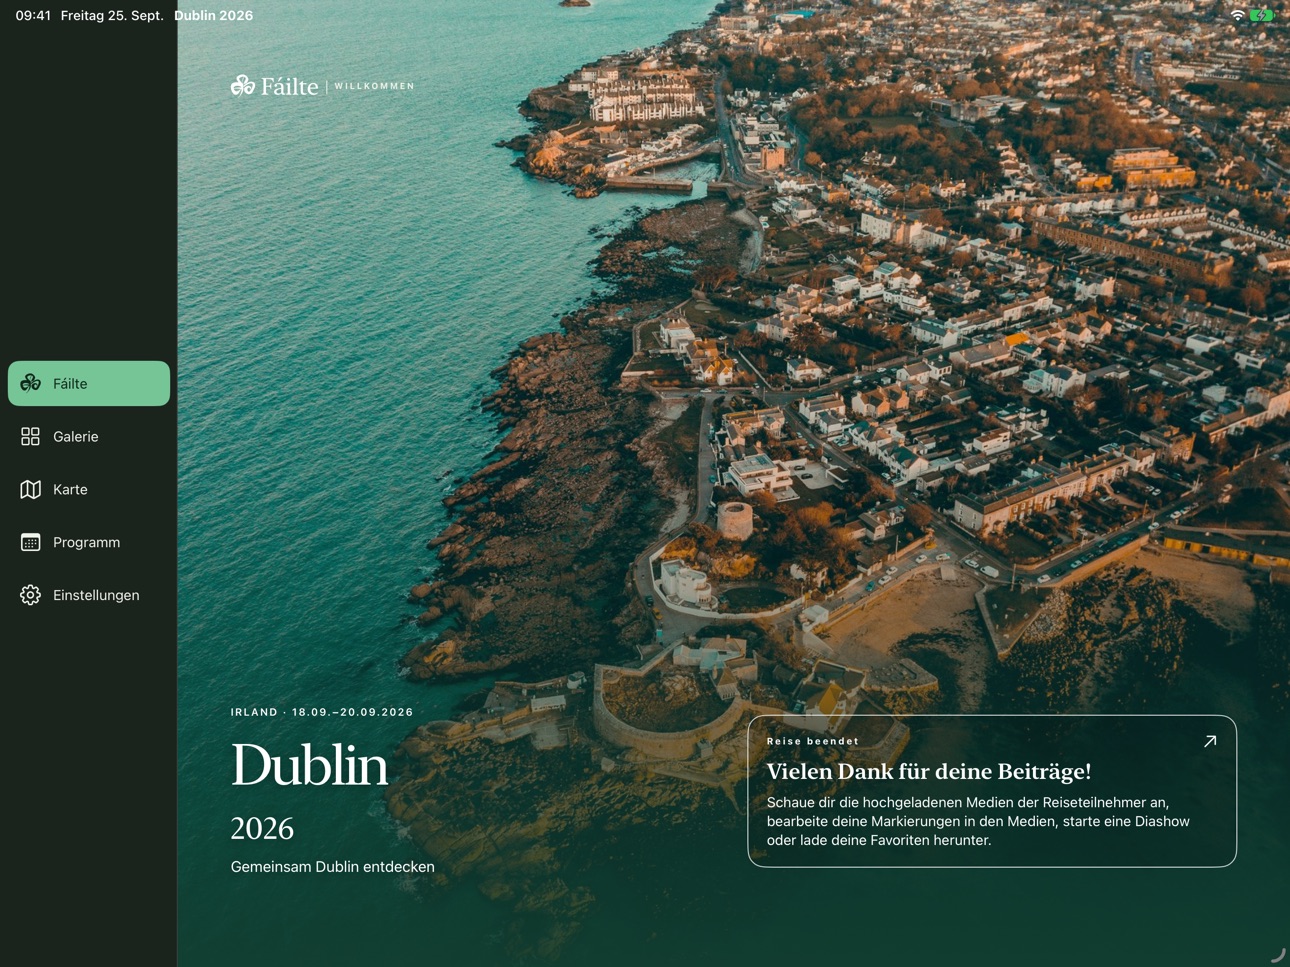This screenshot has width=1290, height=967.
Task: Click Dublin 2026 in the status bar
Action: [x=213, y=15]
